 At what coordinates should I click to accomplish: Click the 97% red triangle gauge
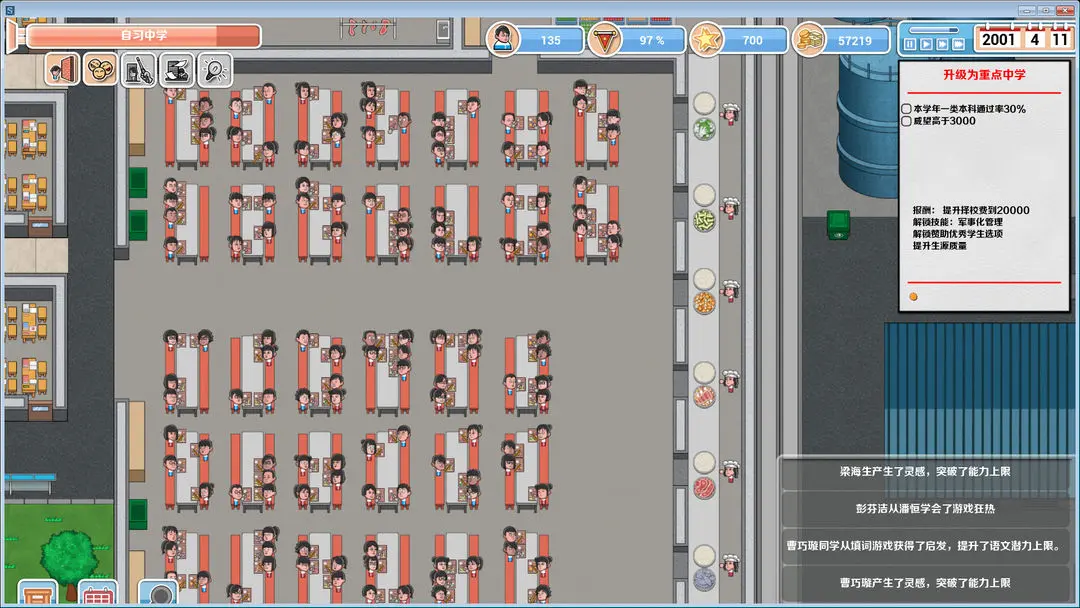pyautogui.click(x=606, y=40)
